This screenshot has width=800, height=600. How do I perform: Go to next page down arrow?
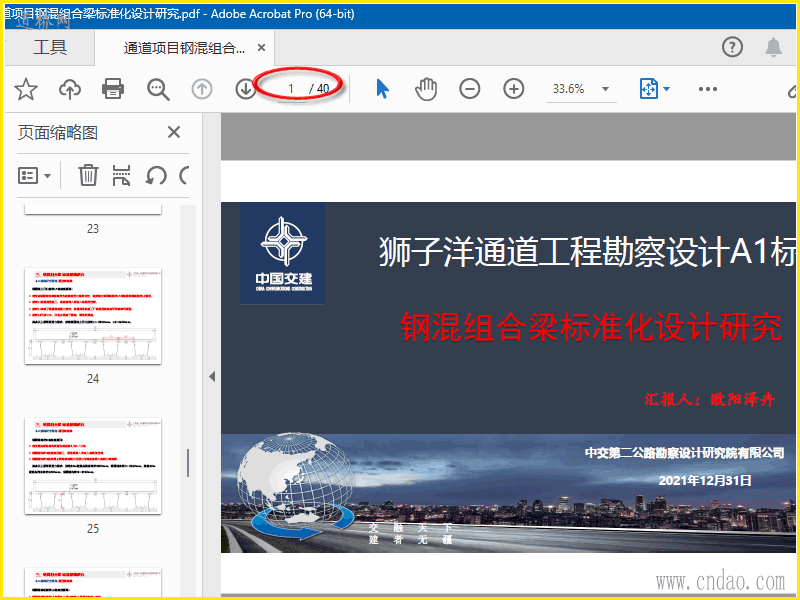click(245, 89)
